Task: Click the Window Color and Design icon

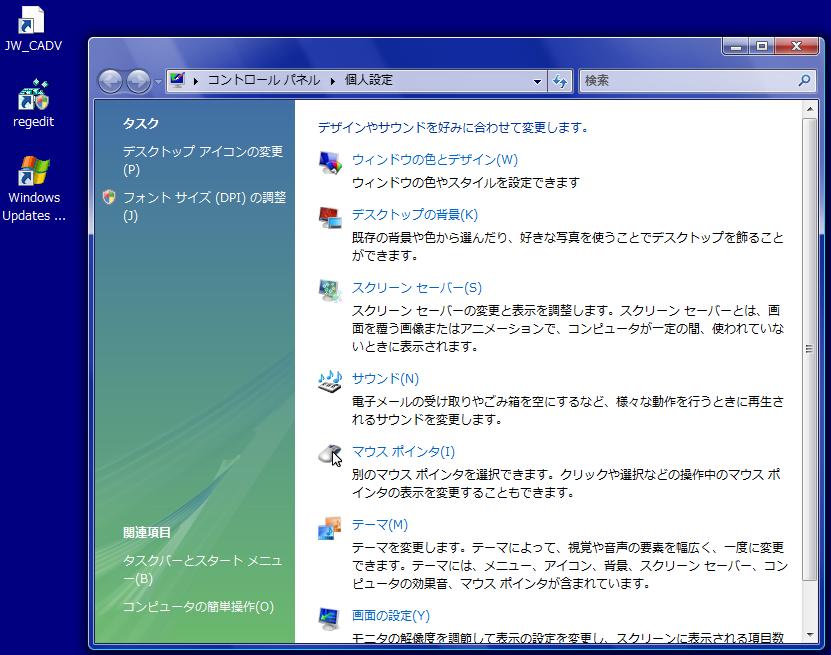Action: (x=330, y=162)
